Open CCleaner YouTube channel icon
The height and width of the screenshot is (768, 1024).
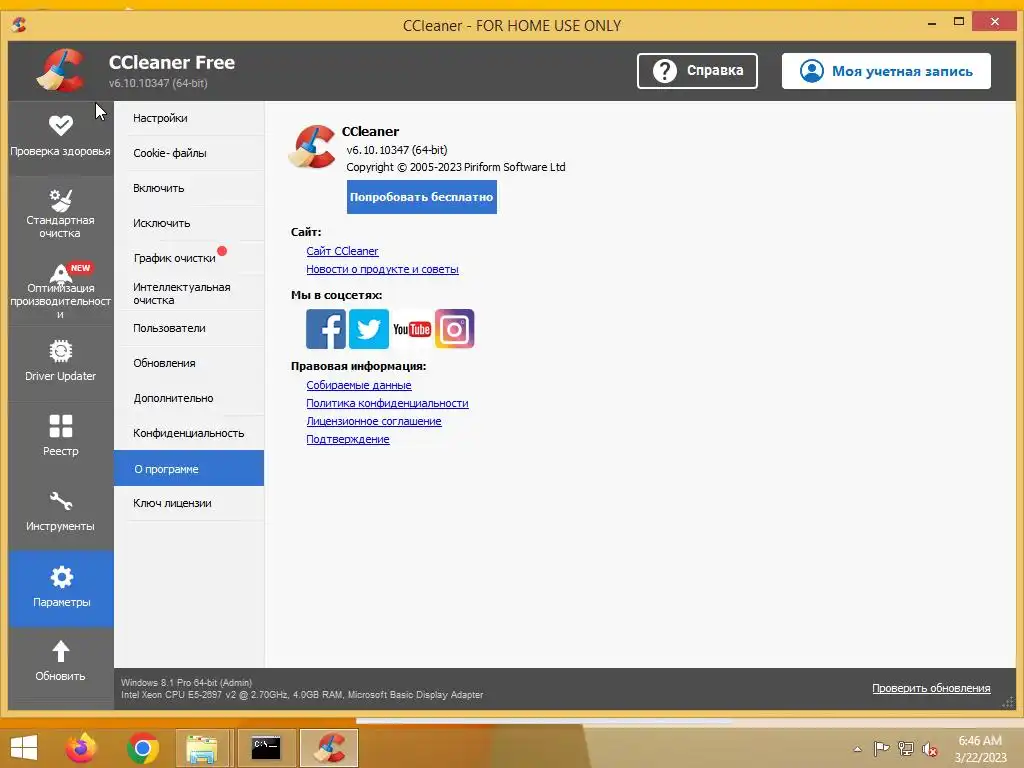tap(411, 328)
